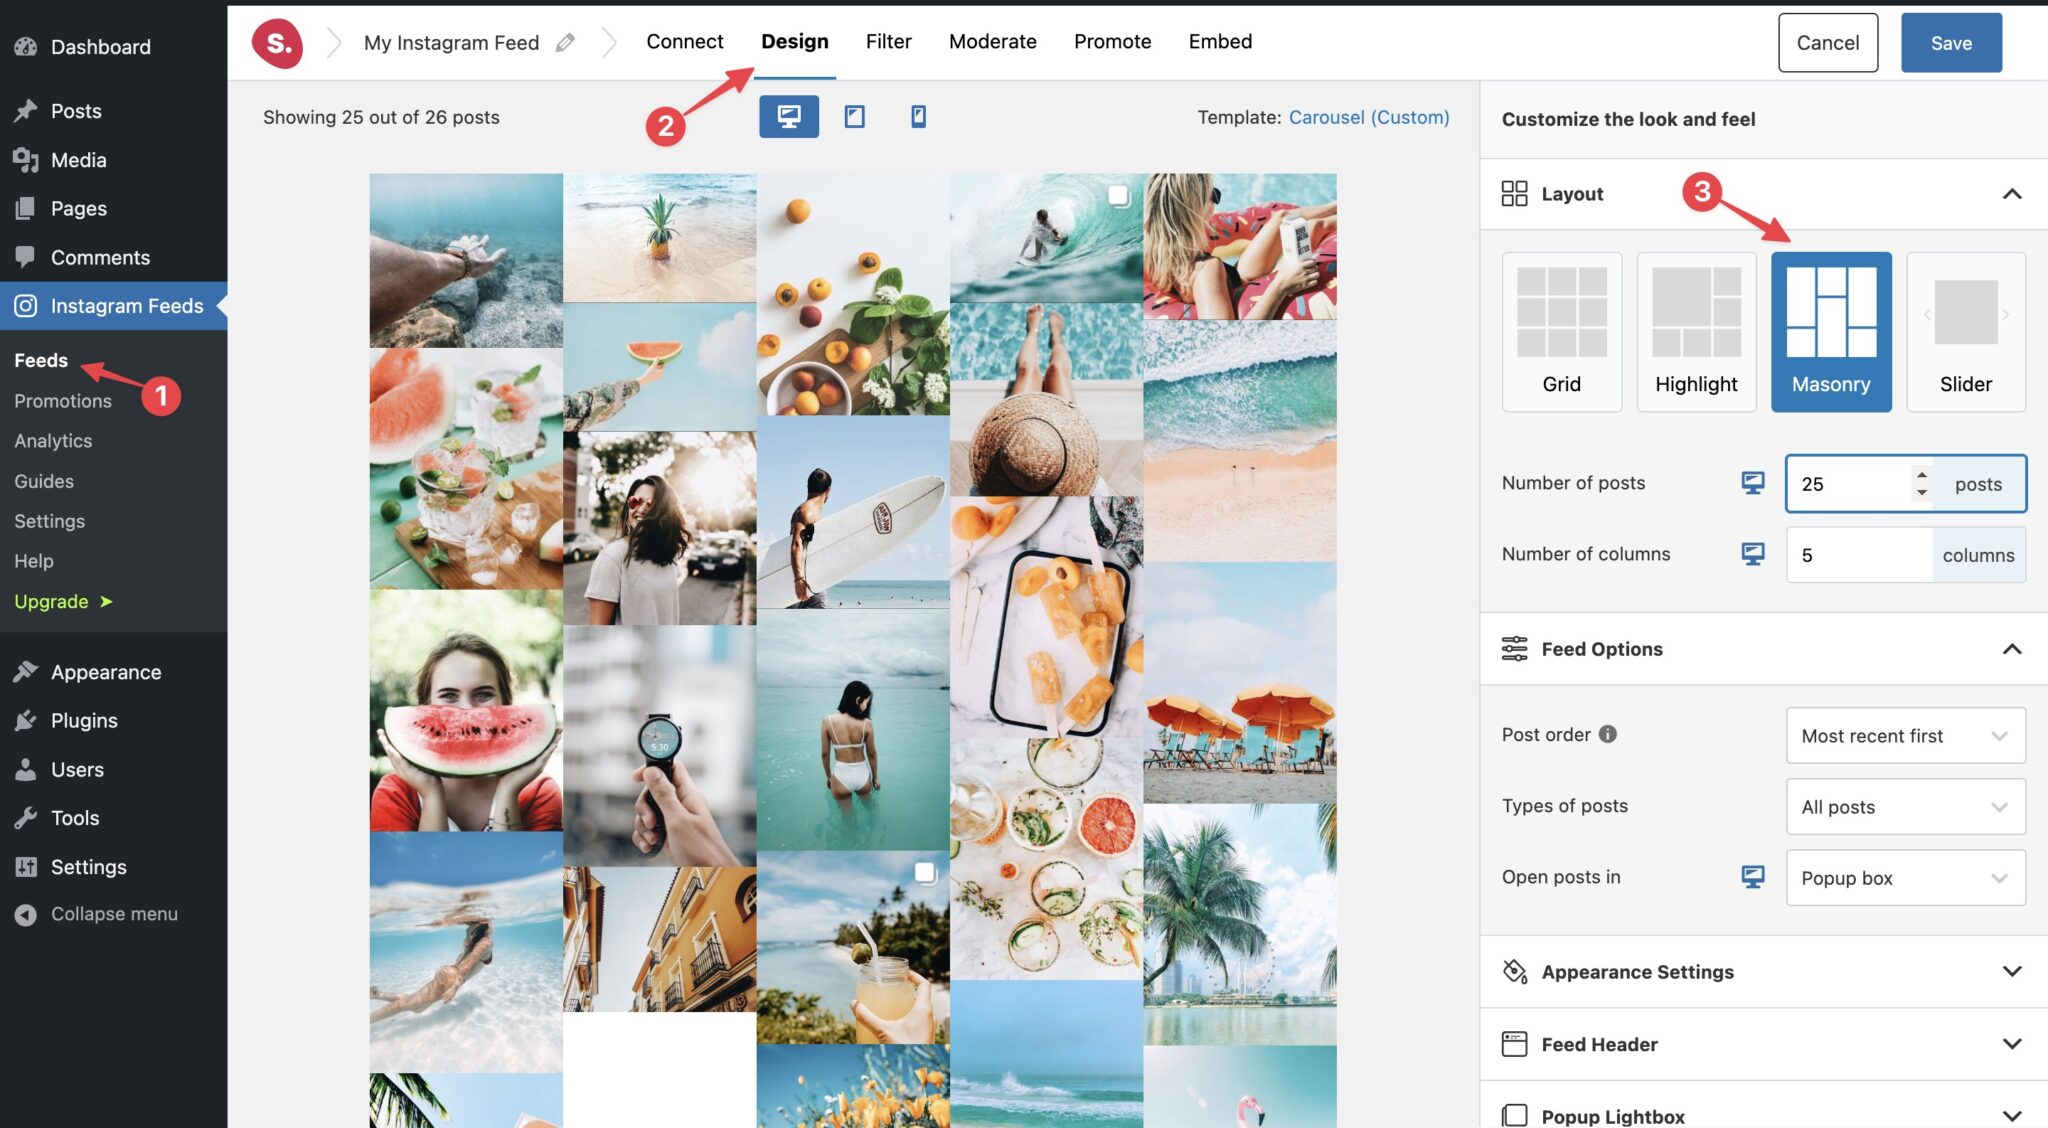Screen dimensions: 2048x1128
Task: Click the info icon beside Post order
Action: tap(1607, 734)
